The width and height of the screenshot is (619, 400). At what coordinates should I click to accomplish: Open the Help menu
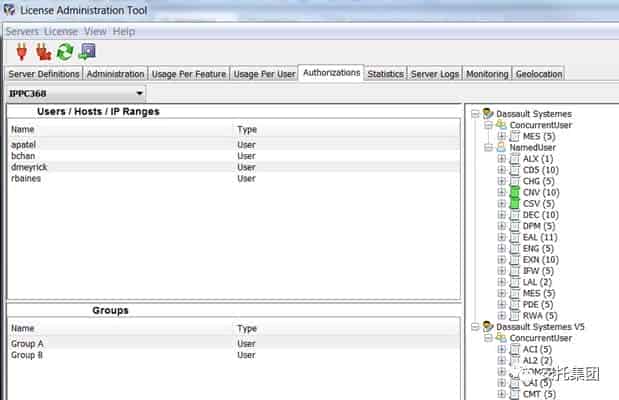pos(124,32)
